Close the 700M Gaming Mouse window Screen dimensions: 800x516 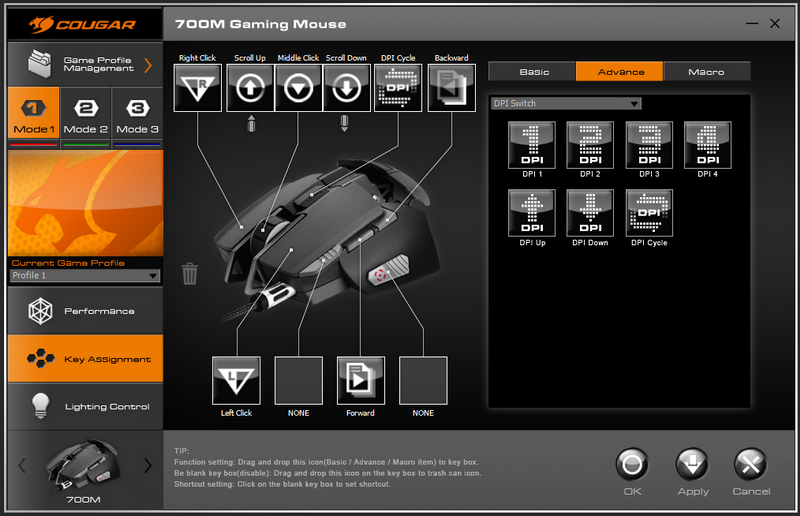775,23
